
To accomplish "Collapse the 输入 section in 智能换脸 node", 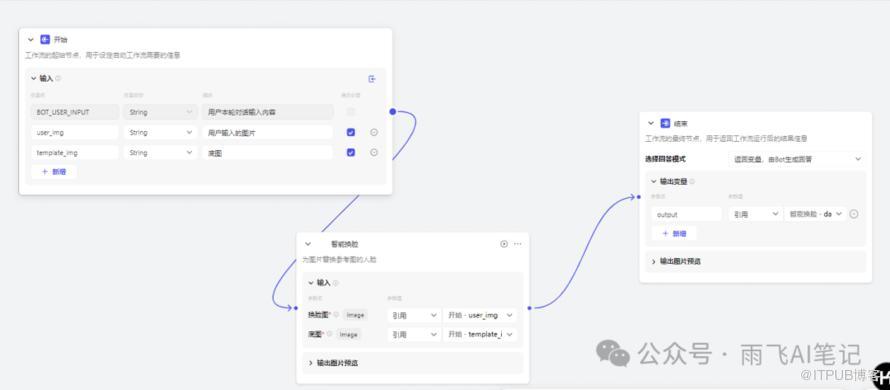I will [311, 283].
